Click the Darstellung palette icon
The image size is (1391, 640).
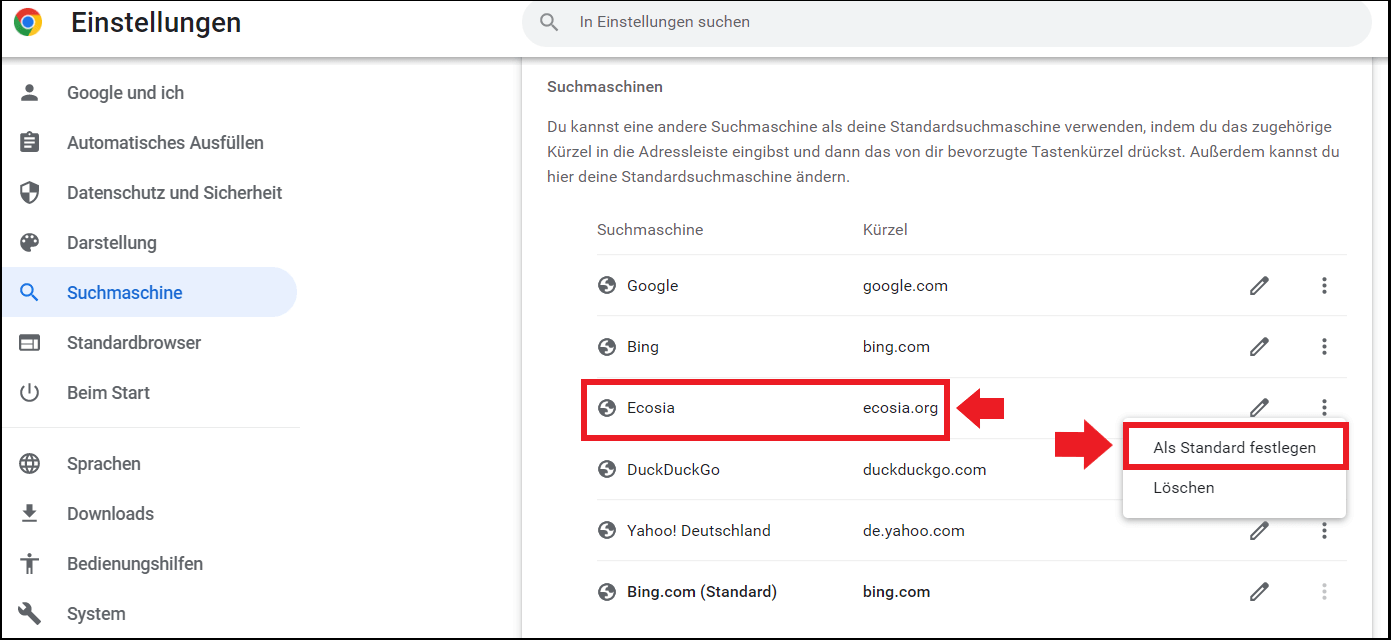pos(30,243)
